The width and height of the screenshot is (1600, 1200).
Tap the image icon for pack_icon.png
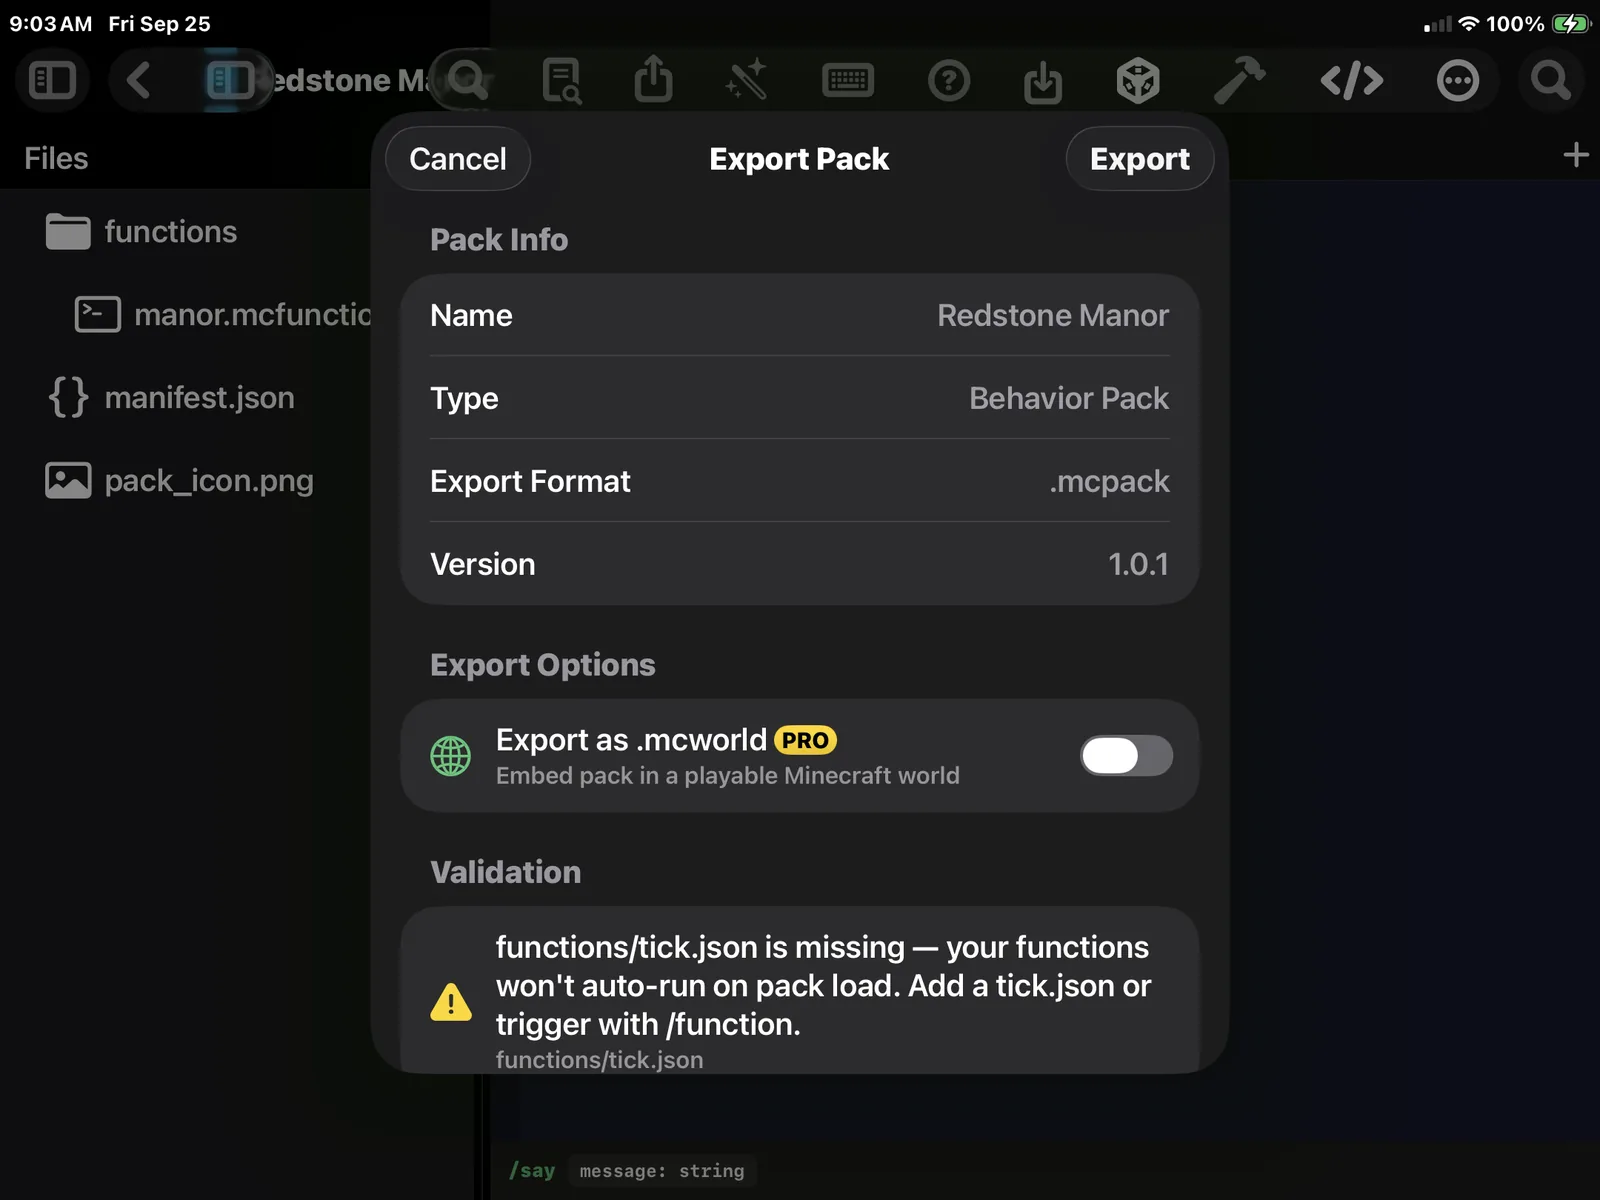(x=68, y=480)
